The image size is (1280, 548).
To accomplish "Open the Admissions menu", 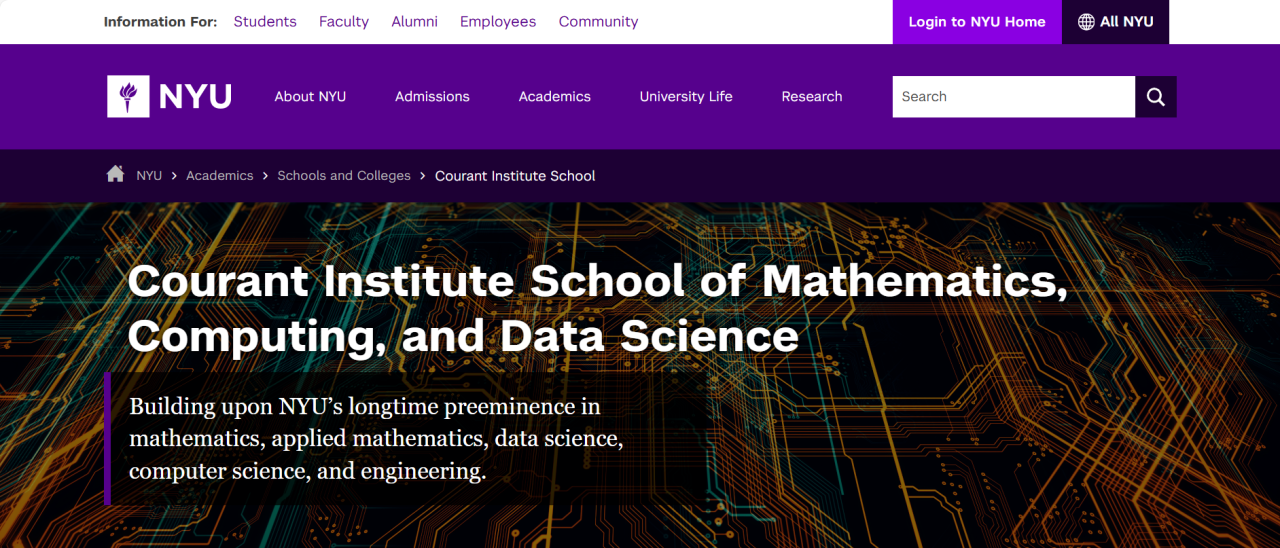I will tap(432, 97).
